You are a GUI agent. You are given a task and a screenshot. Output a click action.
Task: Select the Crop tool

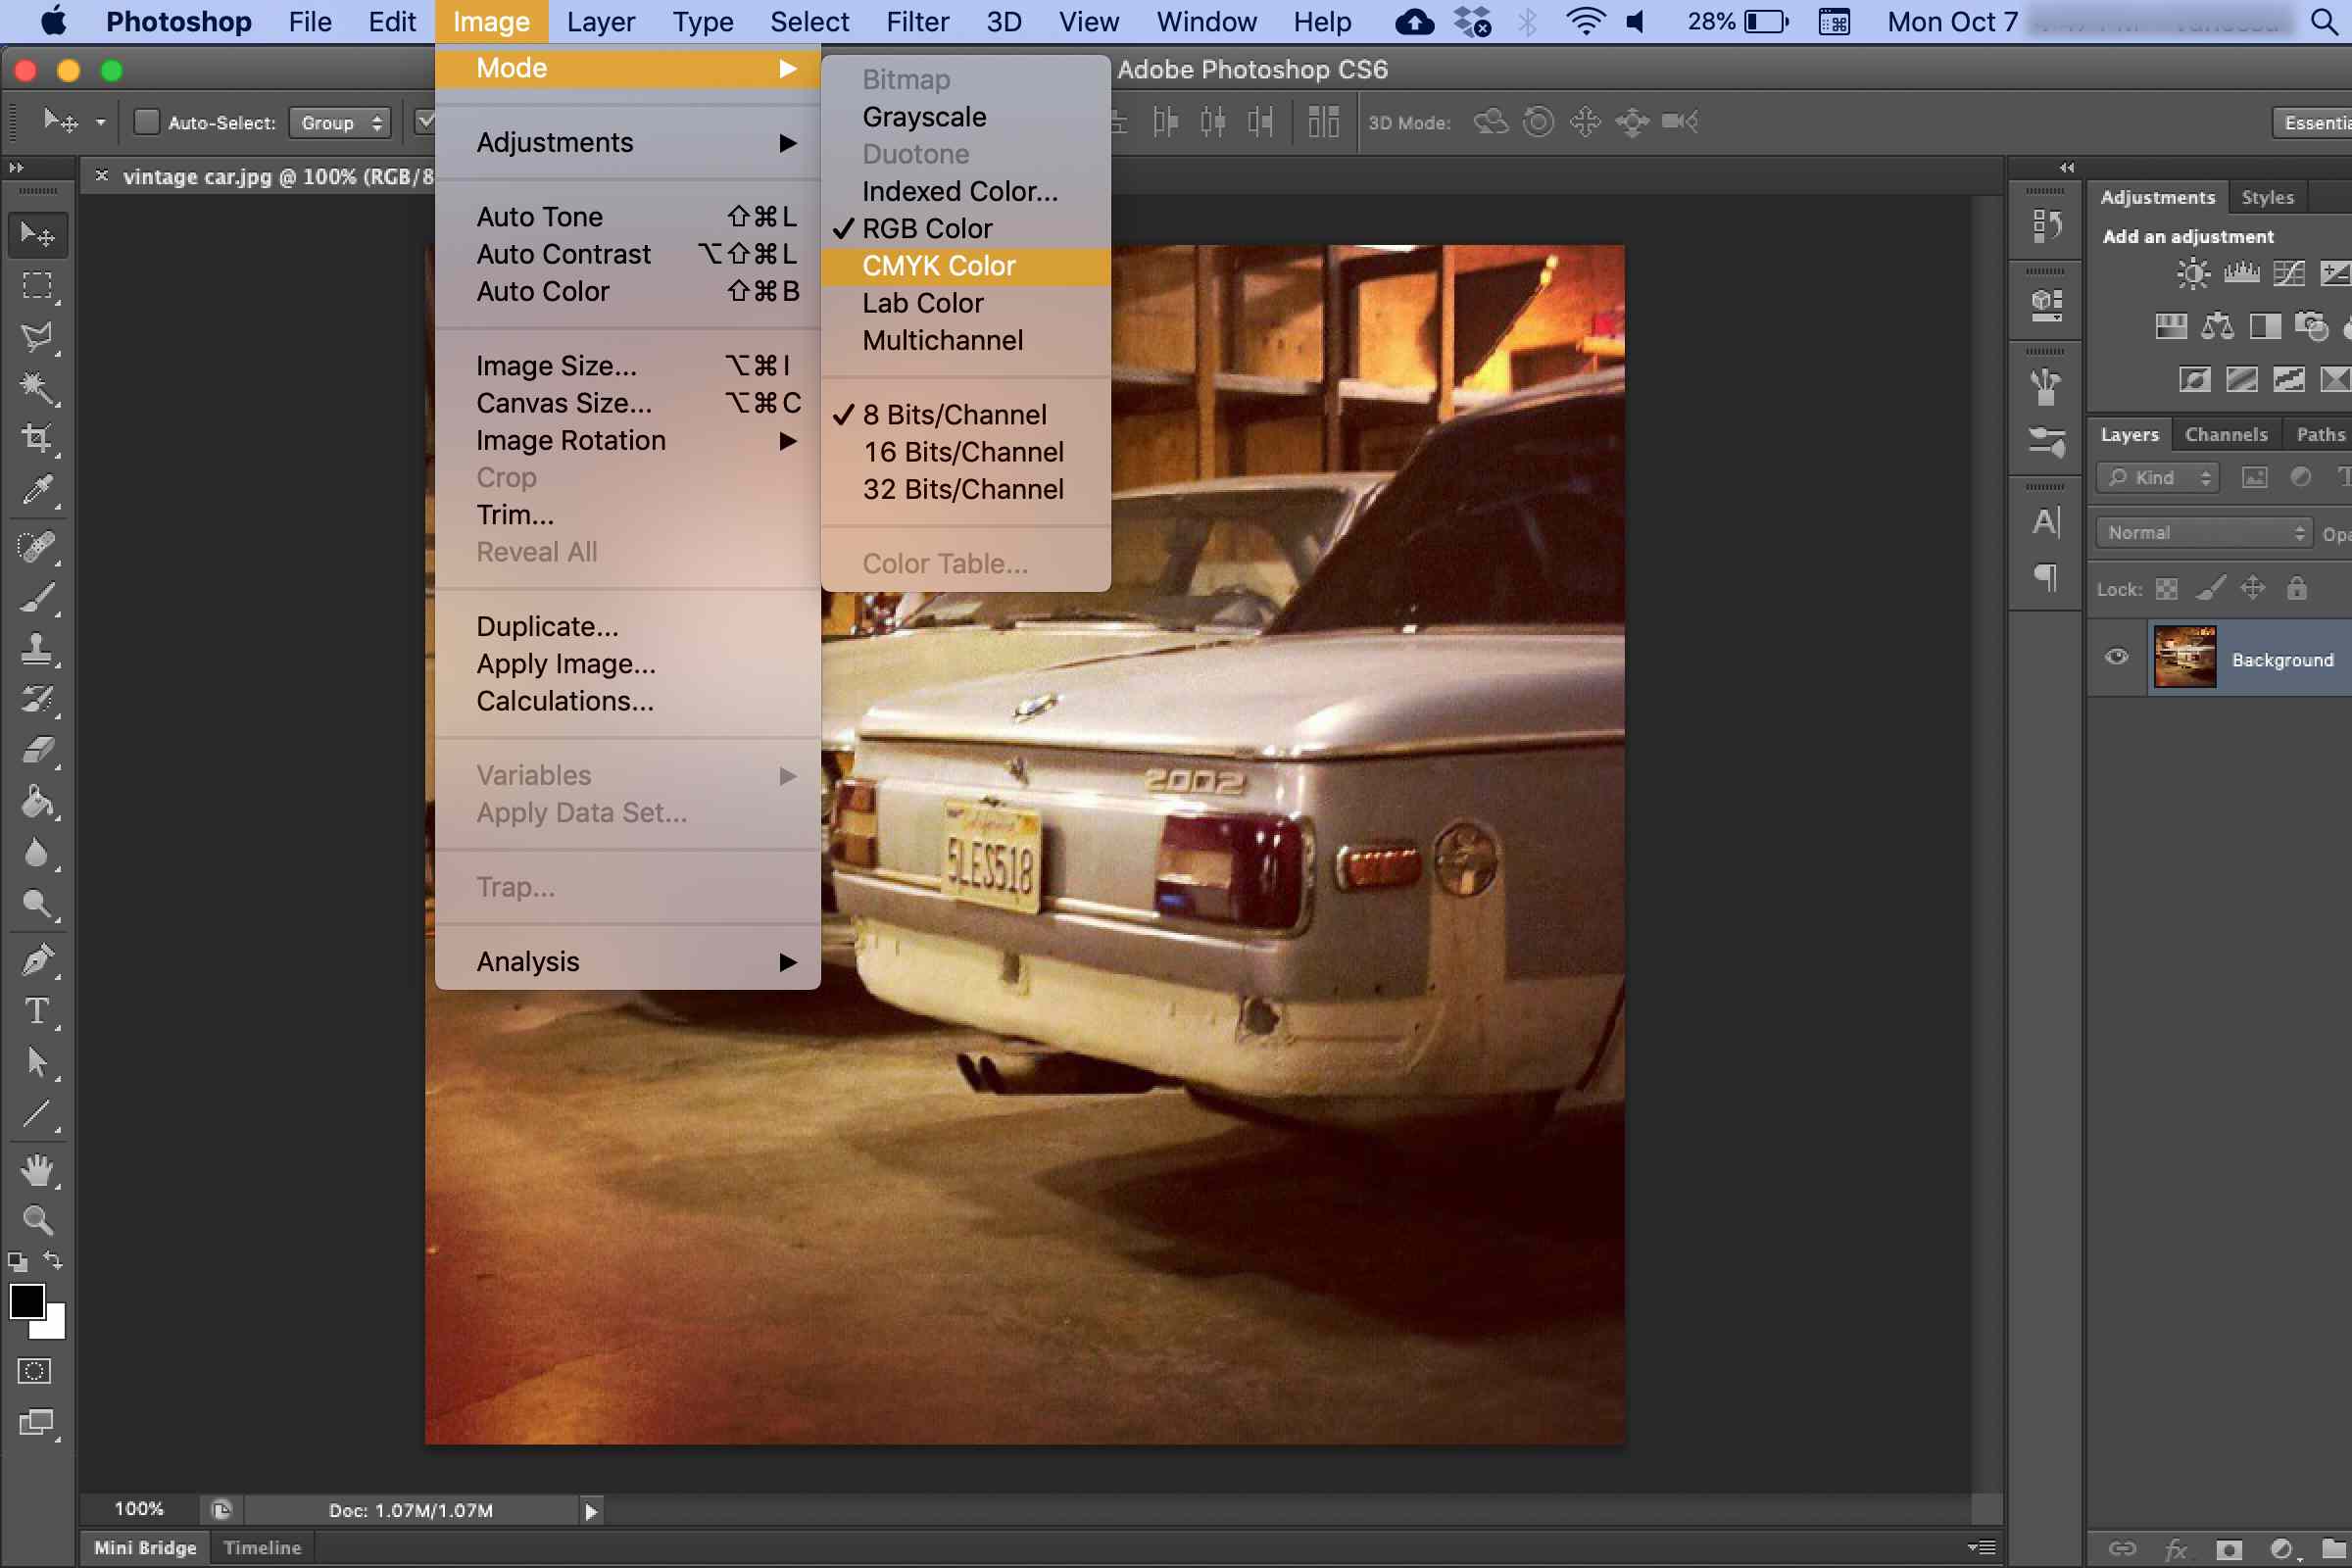[x=38, y=438]
